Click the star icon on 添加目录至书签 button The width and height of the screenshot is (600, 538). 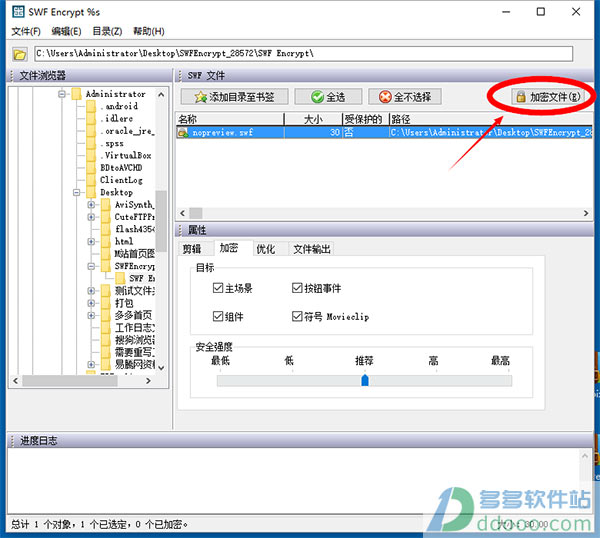click(x=201, y=97)
